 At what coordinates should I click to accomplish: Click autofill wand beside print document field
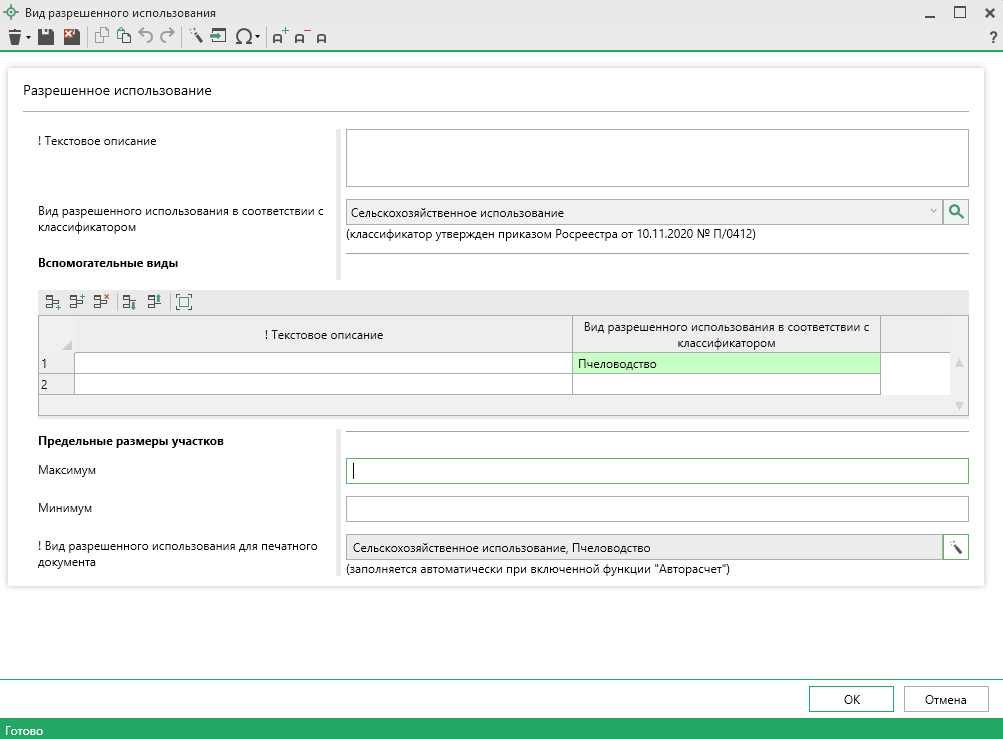(x=957, y=547)
